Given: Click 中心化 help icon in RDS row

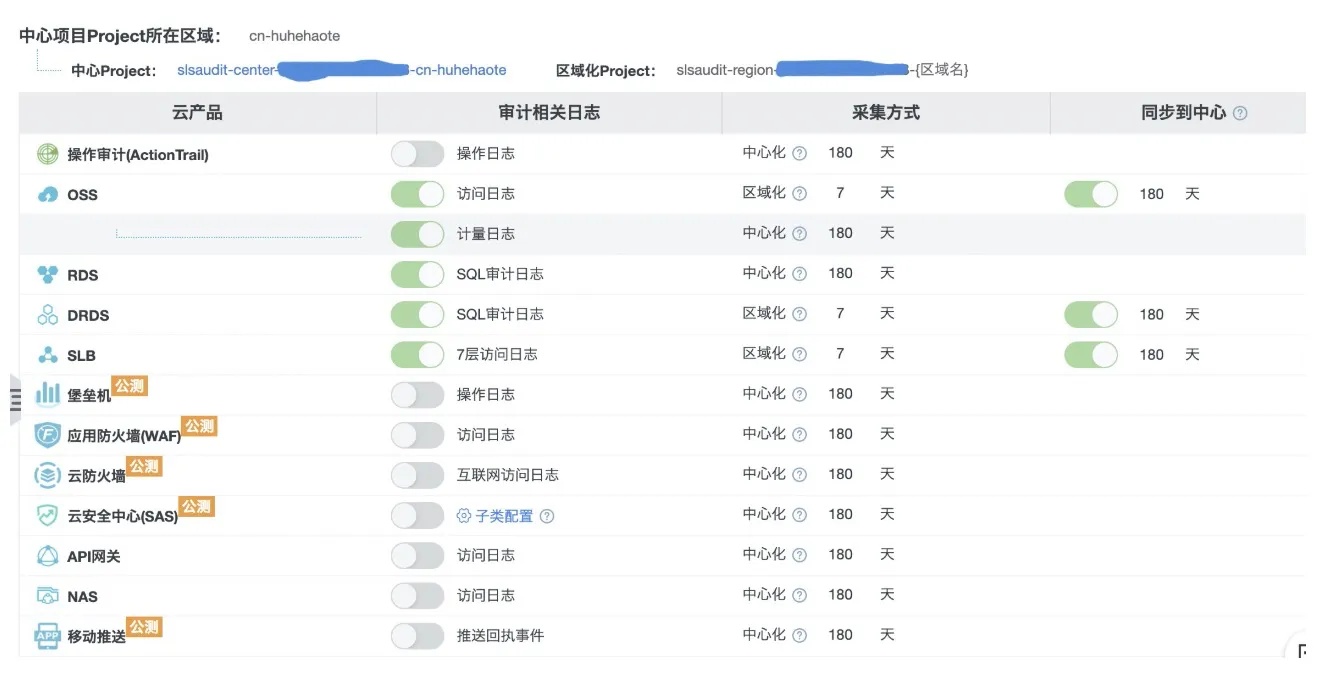Looking at the screenshot, I should pos(799,274).
